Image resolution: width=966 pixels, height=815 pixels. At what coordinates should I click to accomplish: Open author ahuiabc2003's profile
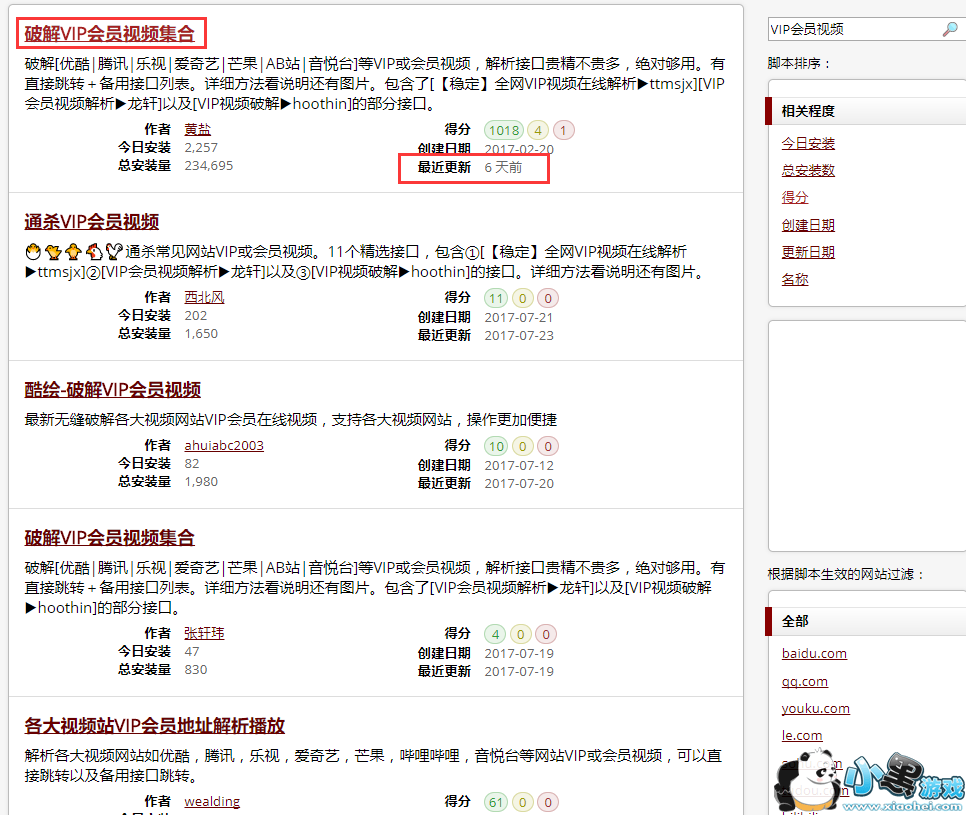[223, 445]
